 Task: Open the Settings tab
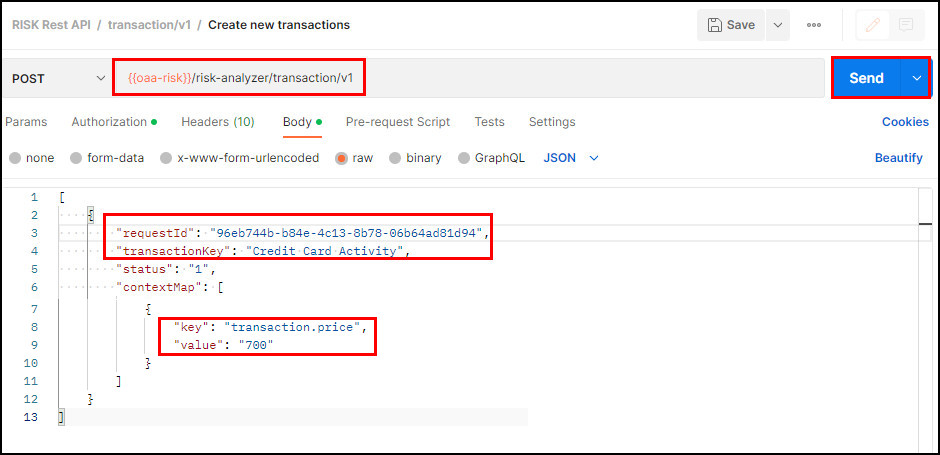(552, 122)
